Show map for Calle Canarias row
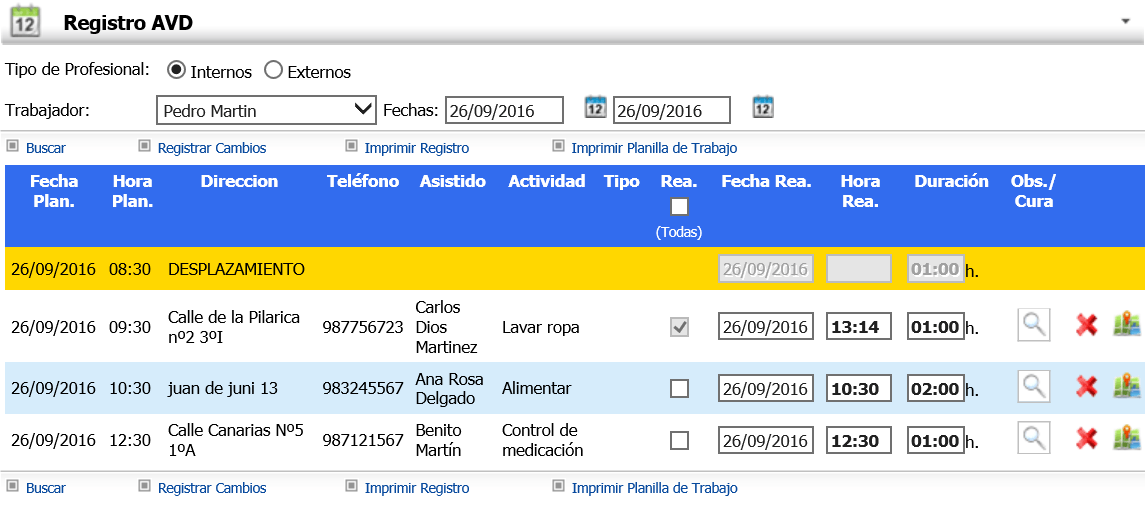Viewport: 1145px width, 505px height. [x=1127, y=439]
